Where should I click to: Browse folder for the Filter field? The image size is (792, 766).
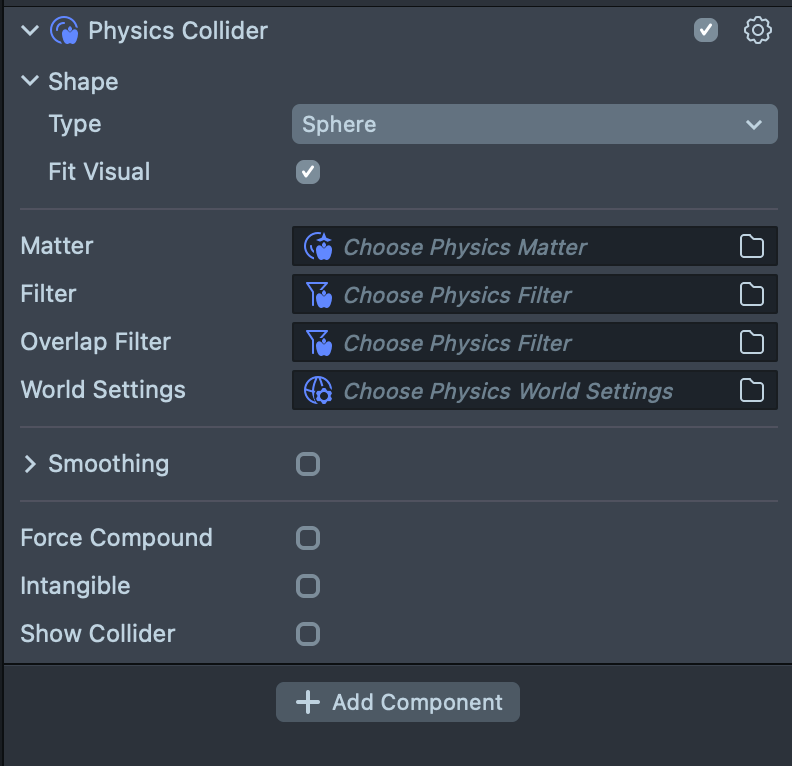[x=752, y=295]
